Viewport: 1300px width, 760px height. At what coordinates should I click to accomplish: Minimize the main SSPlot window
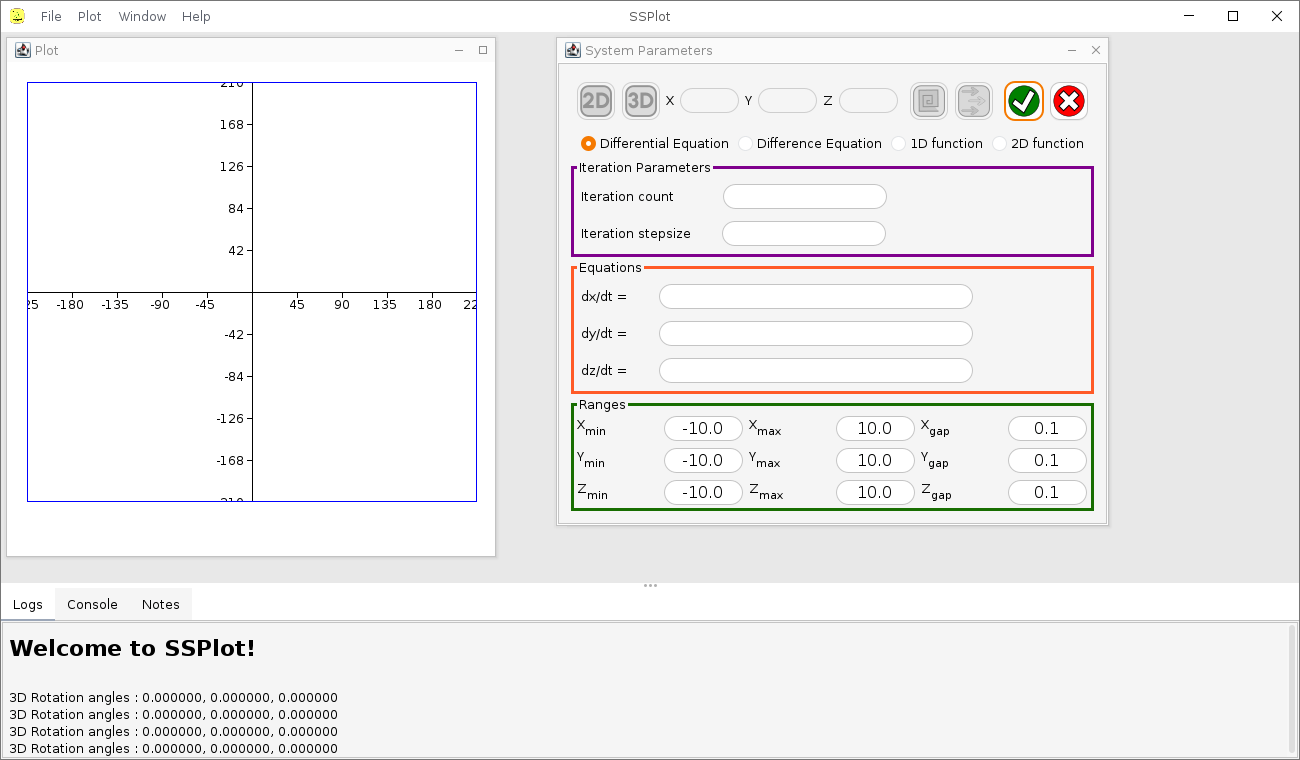(1190, 16)
